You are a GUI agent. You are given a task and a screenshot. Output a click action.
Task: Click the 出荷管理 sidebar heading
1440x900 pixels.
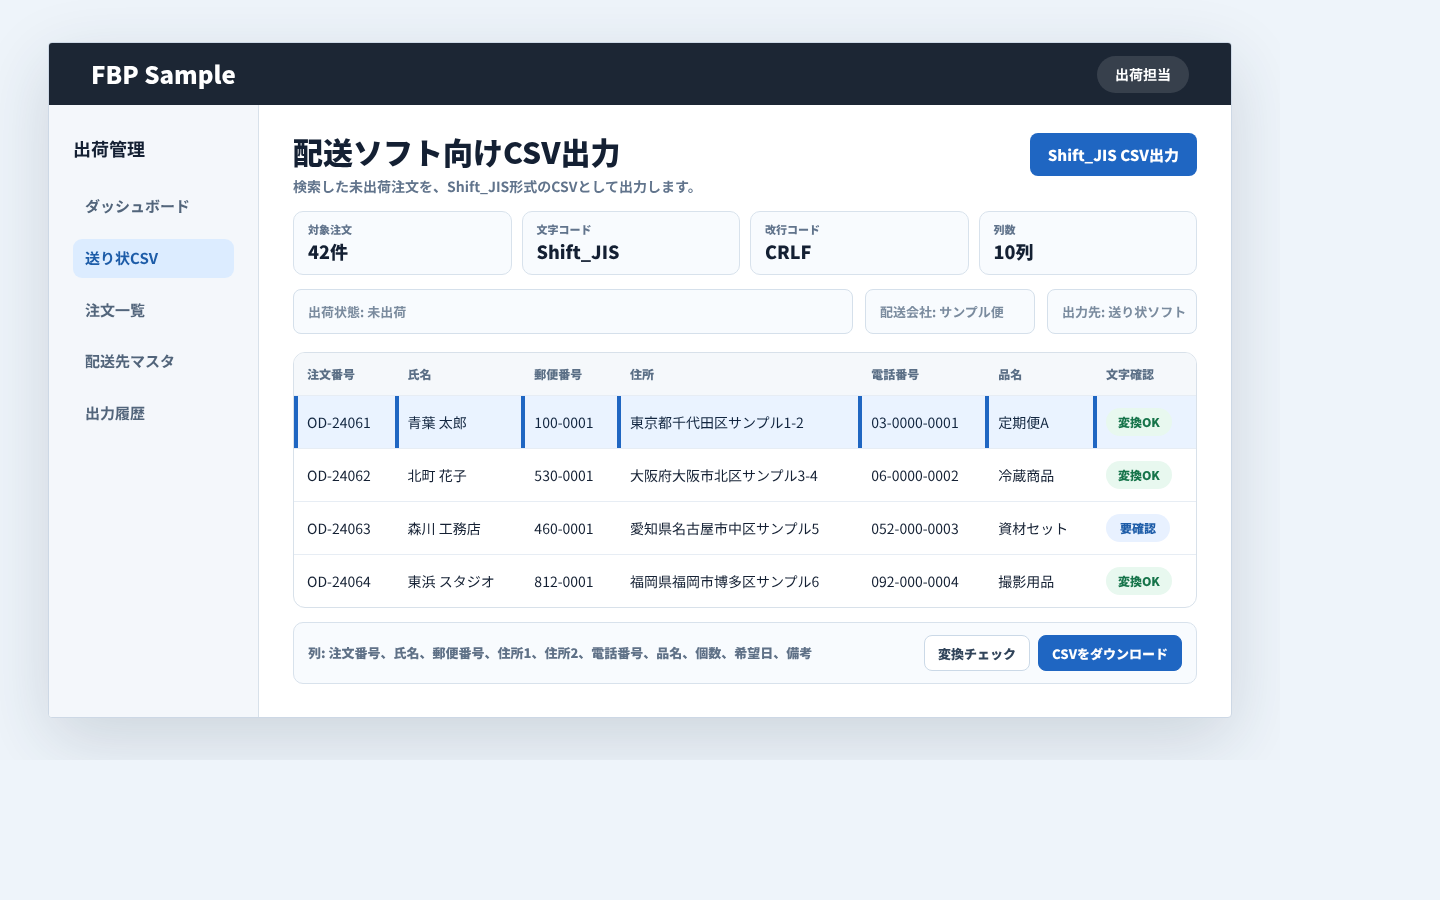109,150
